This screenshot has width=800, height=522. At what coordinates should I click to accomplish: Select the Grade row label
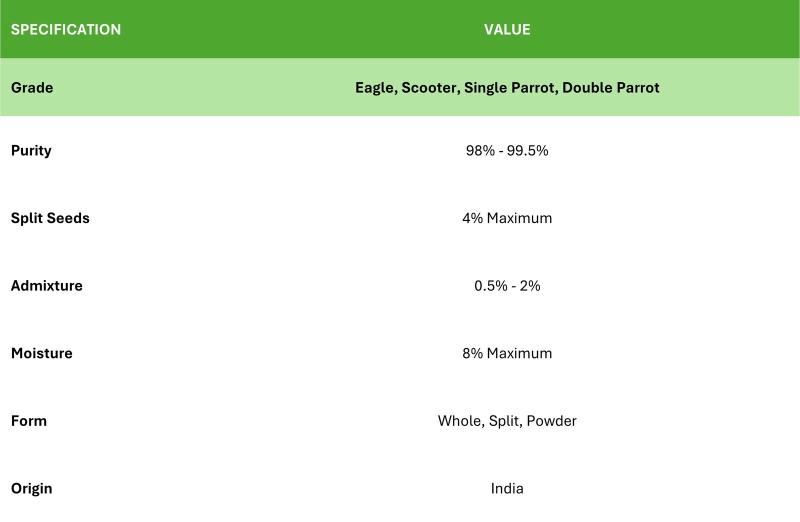point(32,87)
